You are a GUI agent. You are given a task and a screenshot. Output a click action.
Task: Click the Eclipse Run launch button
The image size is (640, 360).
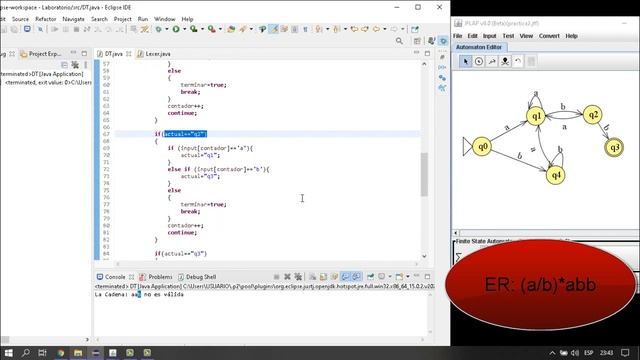176,29
